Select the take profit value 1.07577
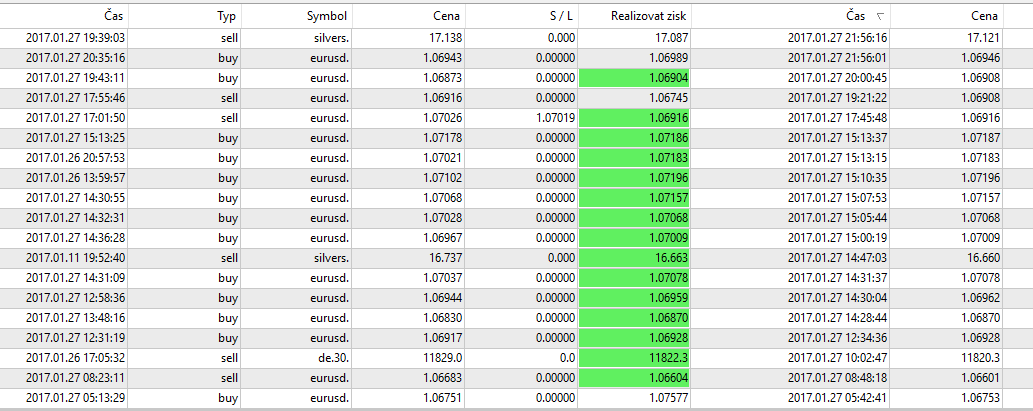Viewport: 1033px width, 411px height. coord(668,398)
